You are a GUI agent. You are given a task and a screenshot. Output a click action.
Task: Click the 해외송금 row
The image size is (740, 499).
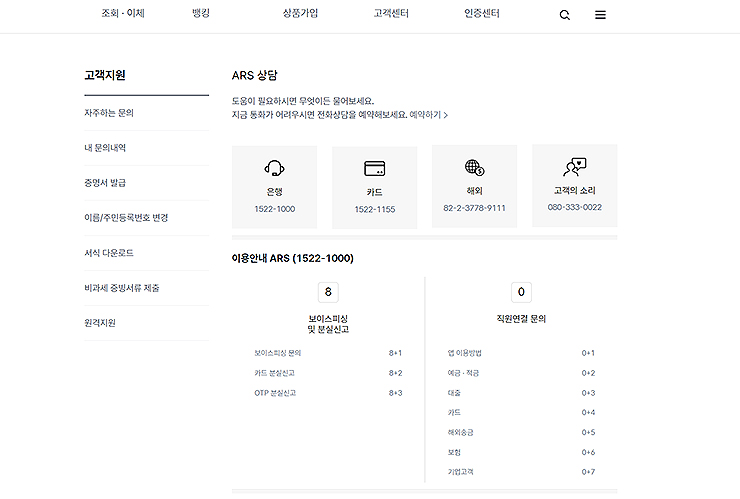521,432
